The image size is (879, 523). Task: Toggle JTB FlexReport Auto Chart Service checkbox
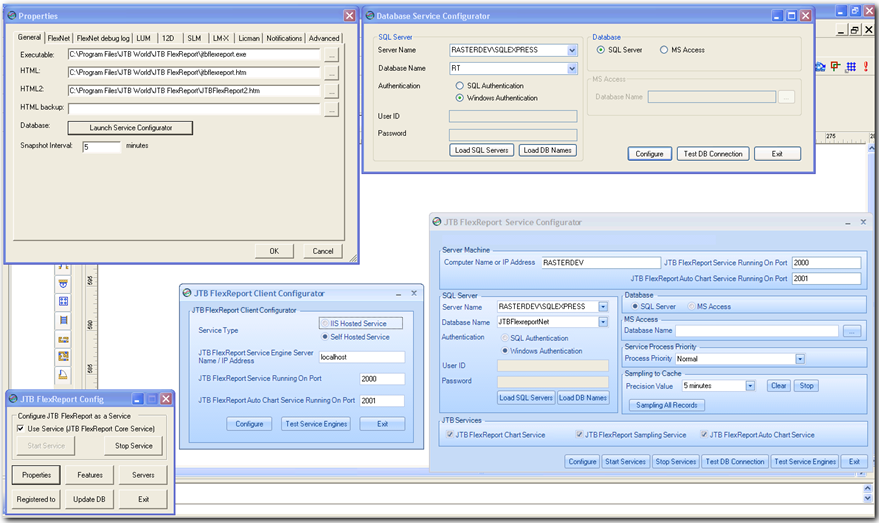(x=704, y=434)
